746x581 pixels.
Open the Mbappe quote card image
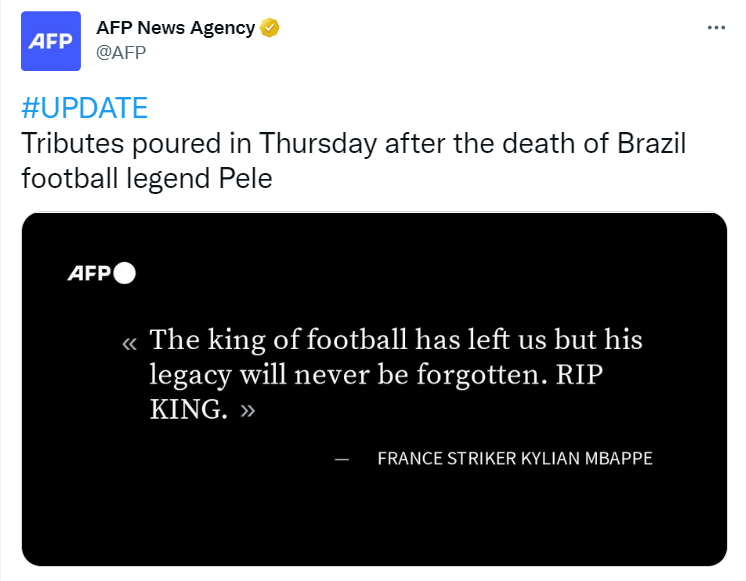coord(374,389)
